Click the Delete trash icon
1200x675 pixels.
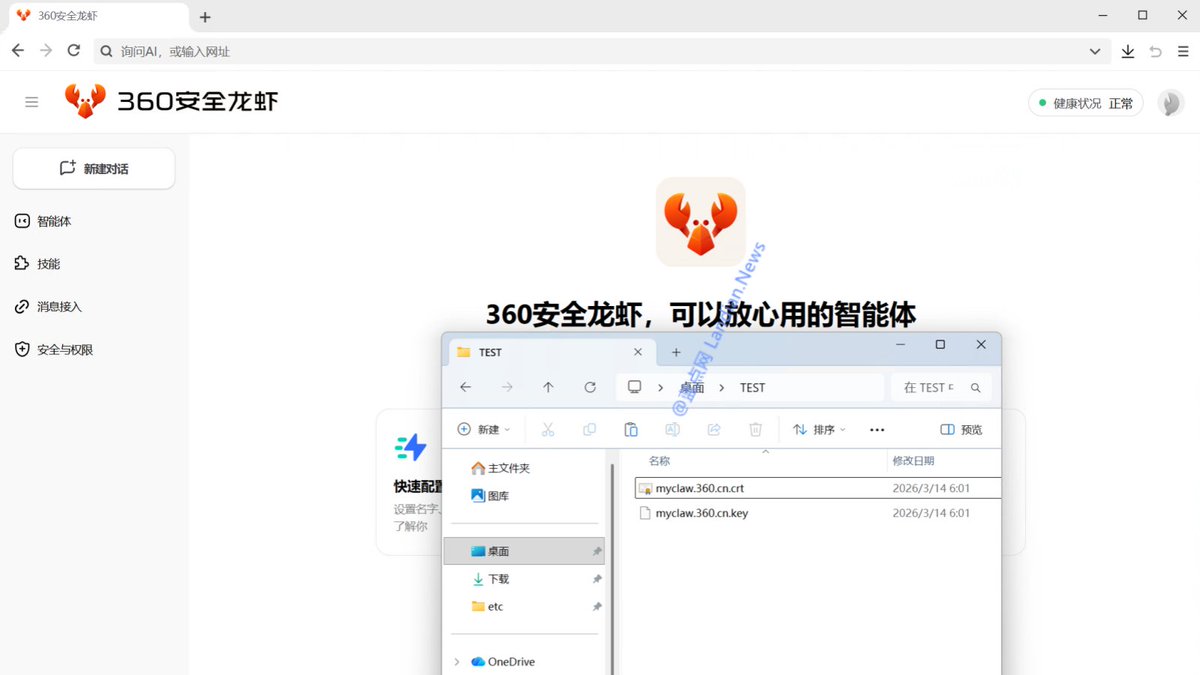click(x=756, y=429)
